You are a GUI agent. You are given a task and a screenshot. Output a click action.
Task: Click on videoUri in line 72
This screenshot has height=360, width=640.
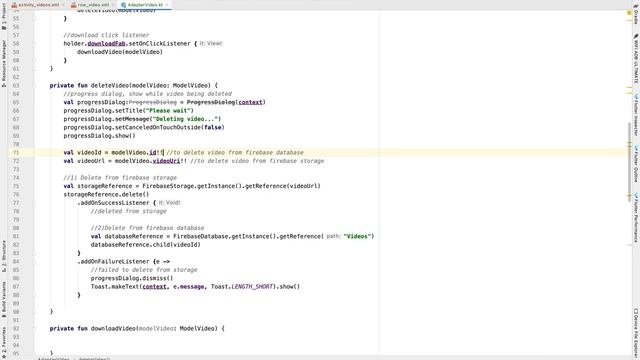click(x=166, y=161)
